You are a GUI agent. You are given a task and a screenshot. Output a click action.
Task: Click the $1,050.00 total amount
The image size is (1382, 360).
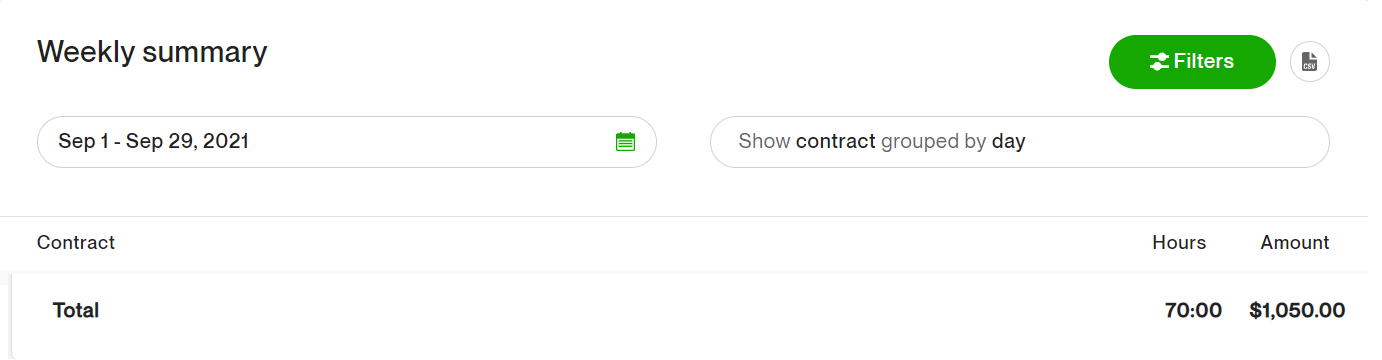tap(1297, 311)
